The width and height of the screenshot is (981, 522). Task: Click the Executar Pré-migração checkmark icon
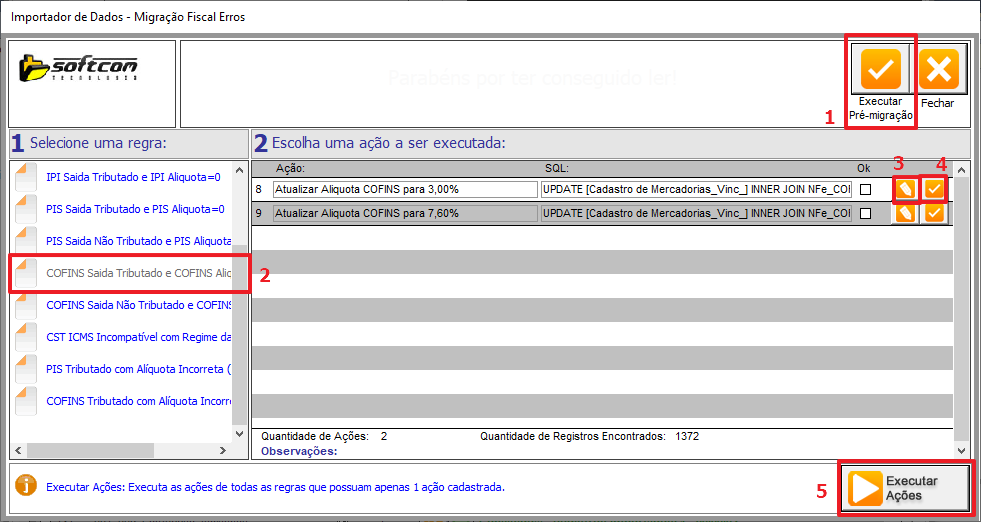880,70
